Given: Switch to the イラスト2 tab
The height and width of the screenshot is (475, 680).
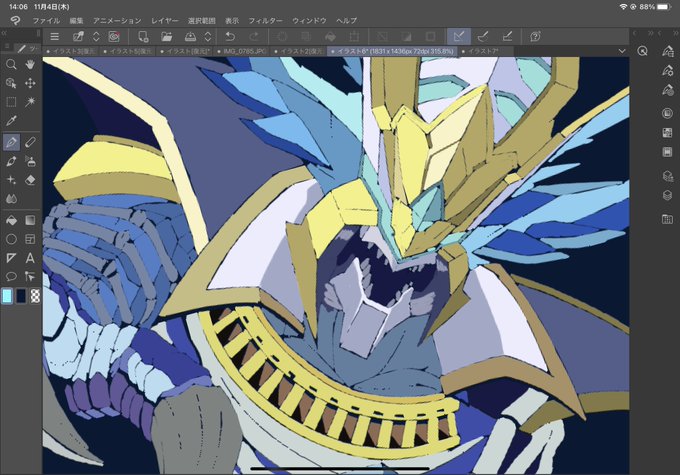Looking at the screenshot, I should (x=299, y=51).
